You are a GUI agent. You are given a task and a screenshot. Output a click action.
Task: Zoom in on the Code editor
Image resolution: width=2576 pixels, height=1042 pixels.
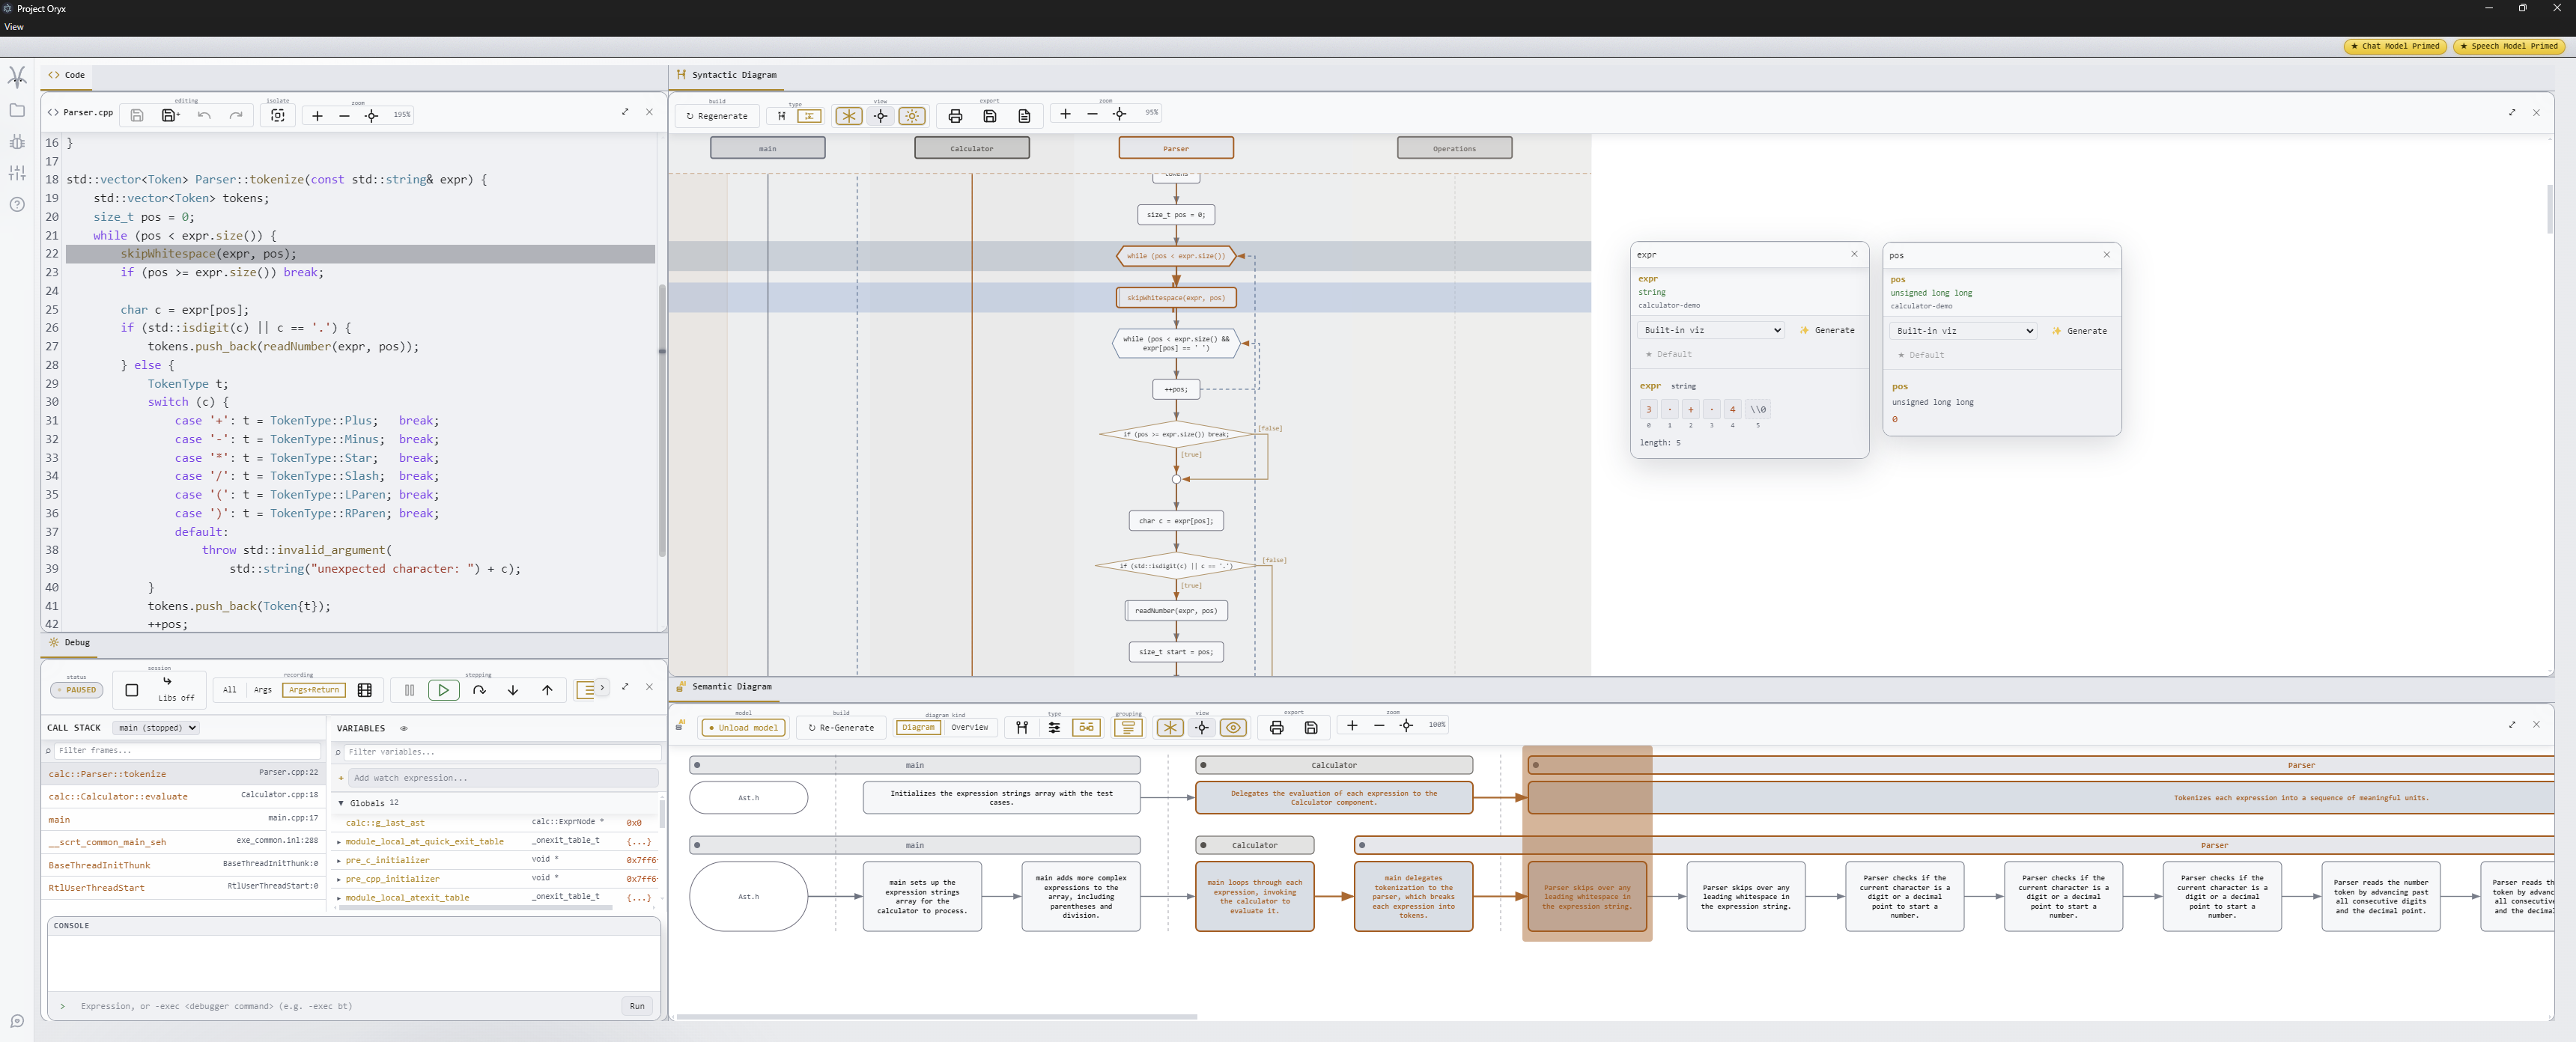coord(317,115)
